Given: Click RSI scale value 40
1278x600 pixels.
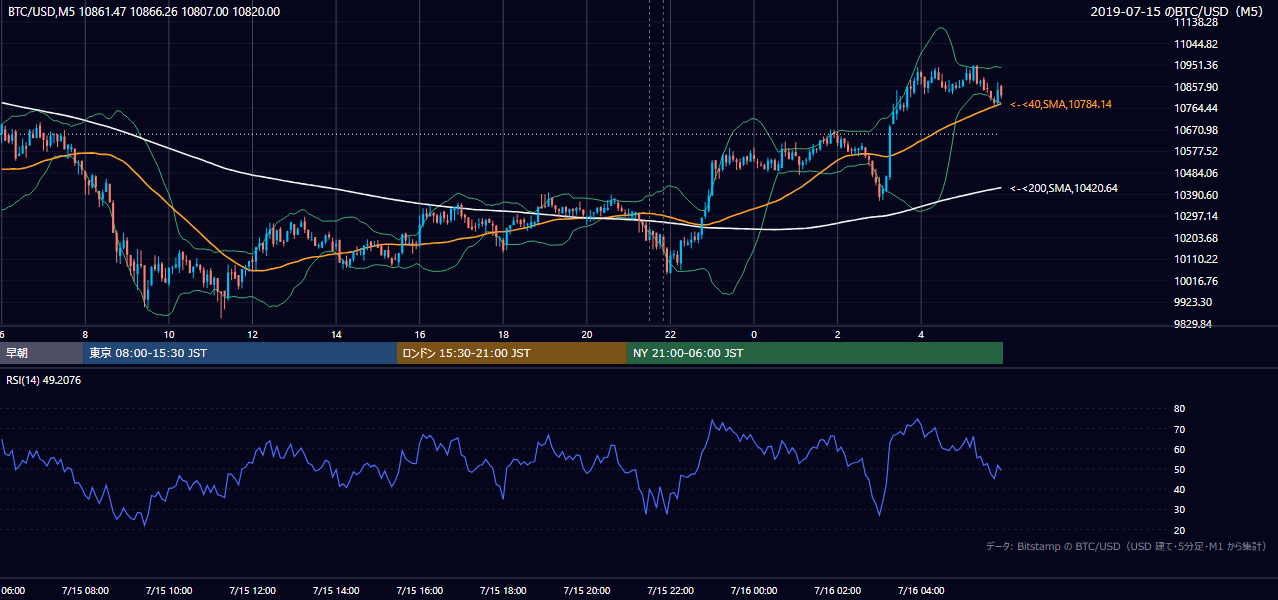Looking at the screenshot, I should pos(1179,489).
